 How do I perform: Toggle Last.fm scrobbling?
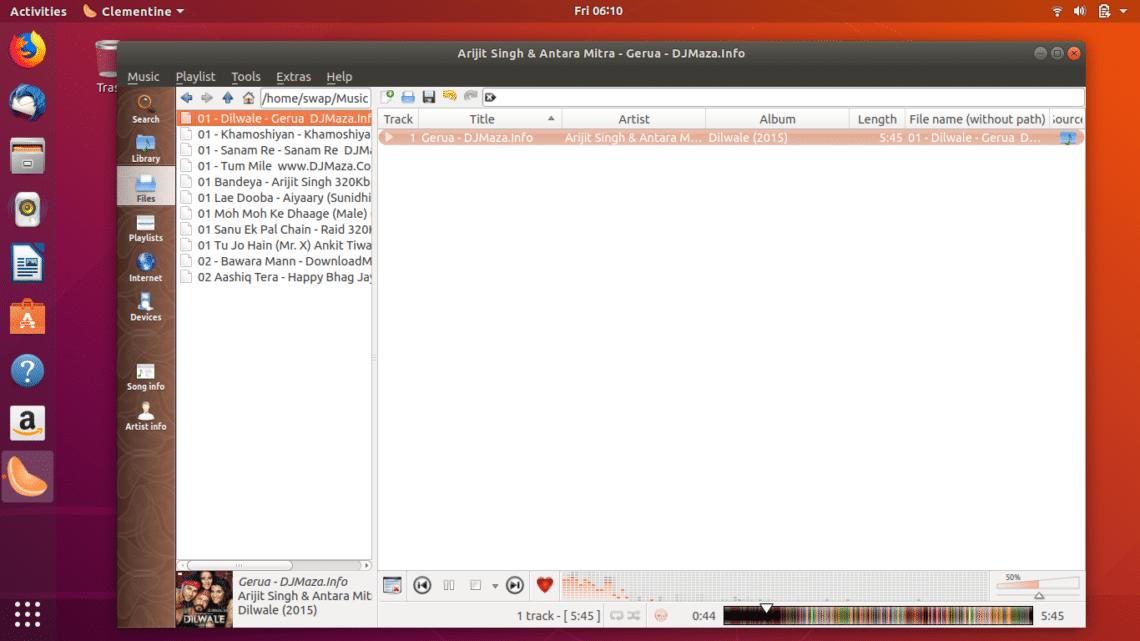[x=661, y=616]
